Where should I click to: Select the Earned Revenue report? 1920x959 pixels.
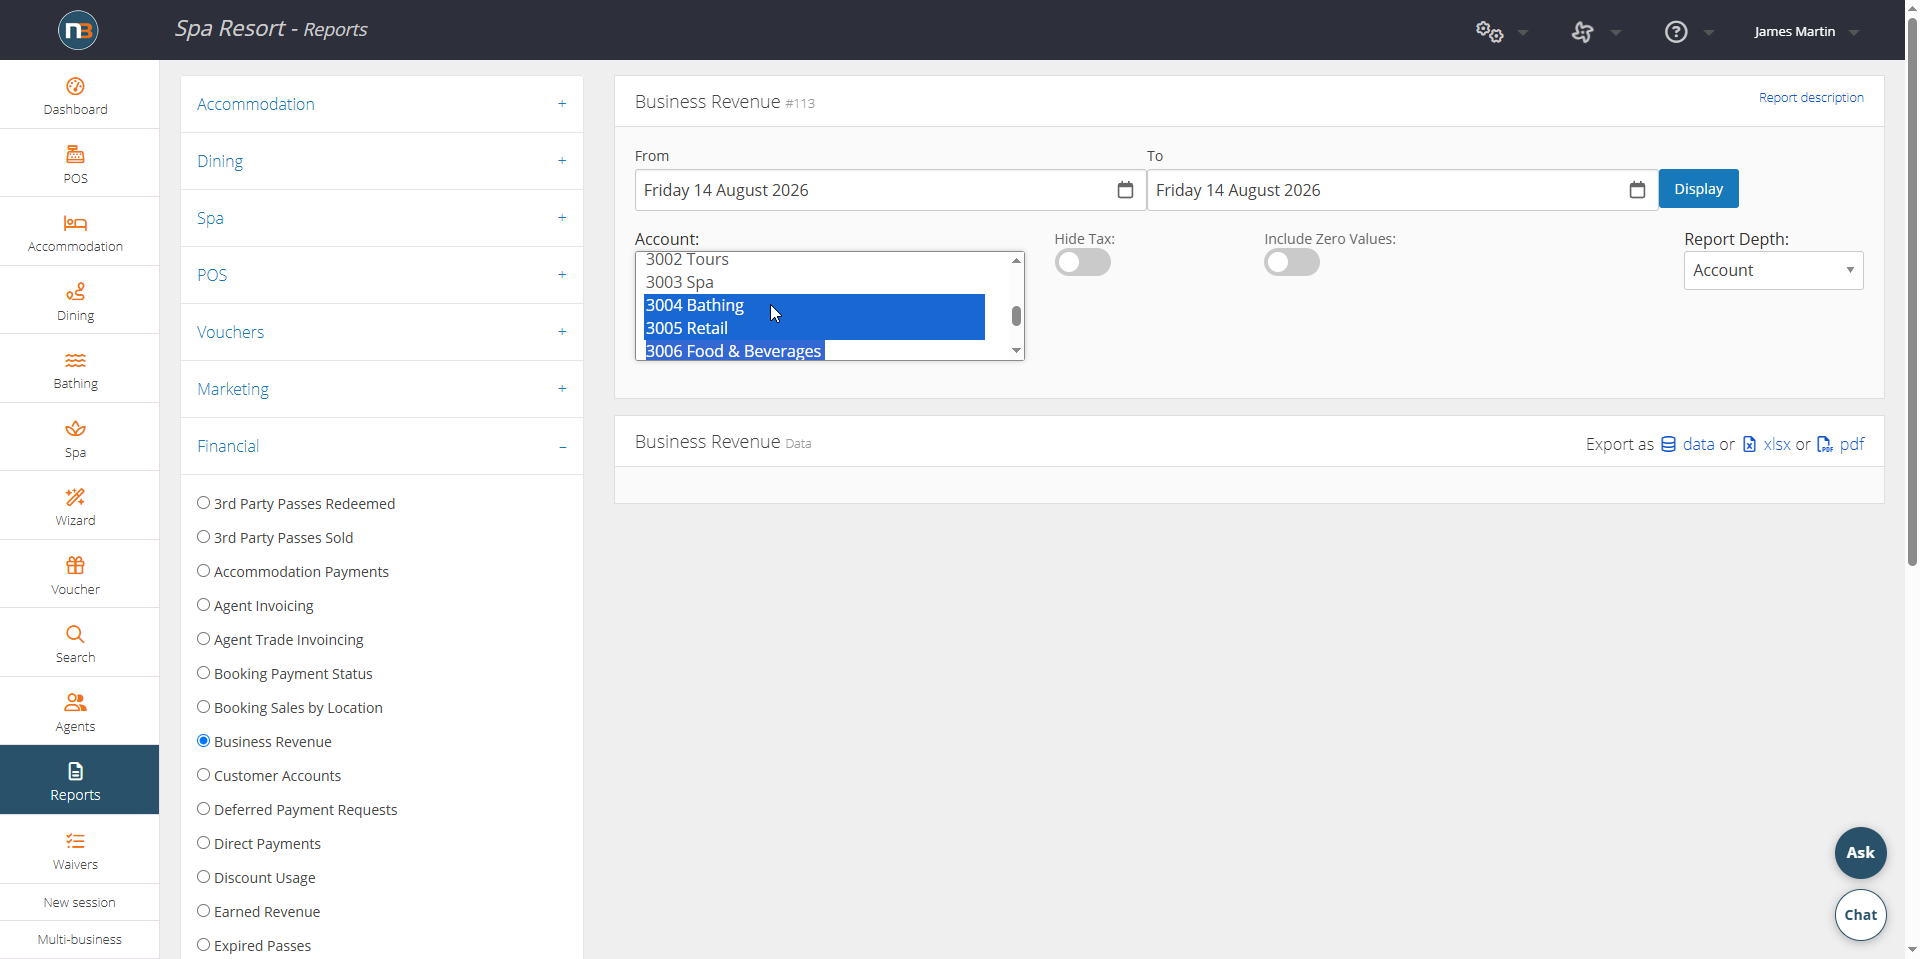coord(203,911)
